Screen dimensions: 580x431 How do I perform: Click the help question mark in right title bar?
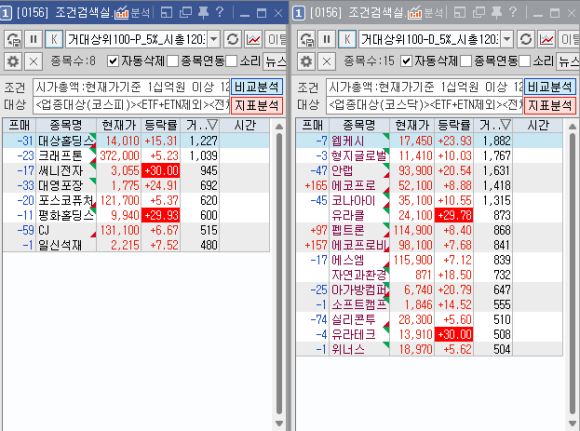(513, 12)
